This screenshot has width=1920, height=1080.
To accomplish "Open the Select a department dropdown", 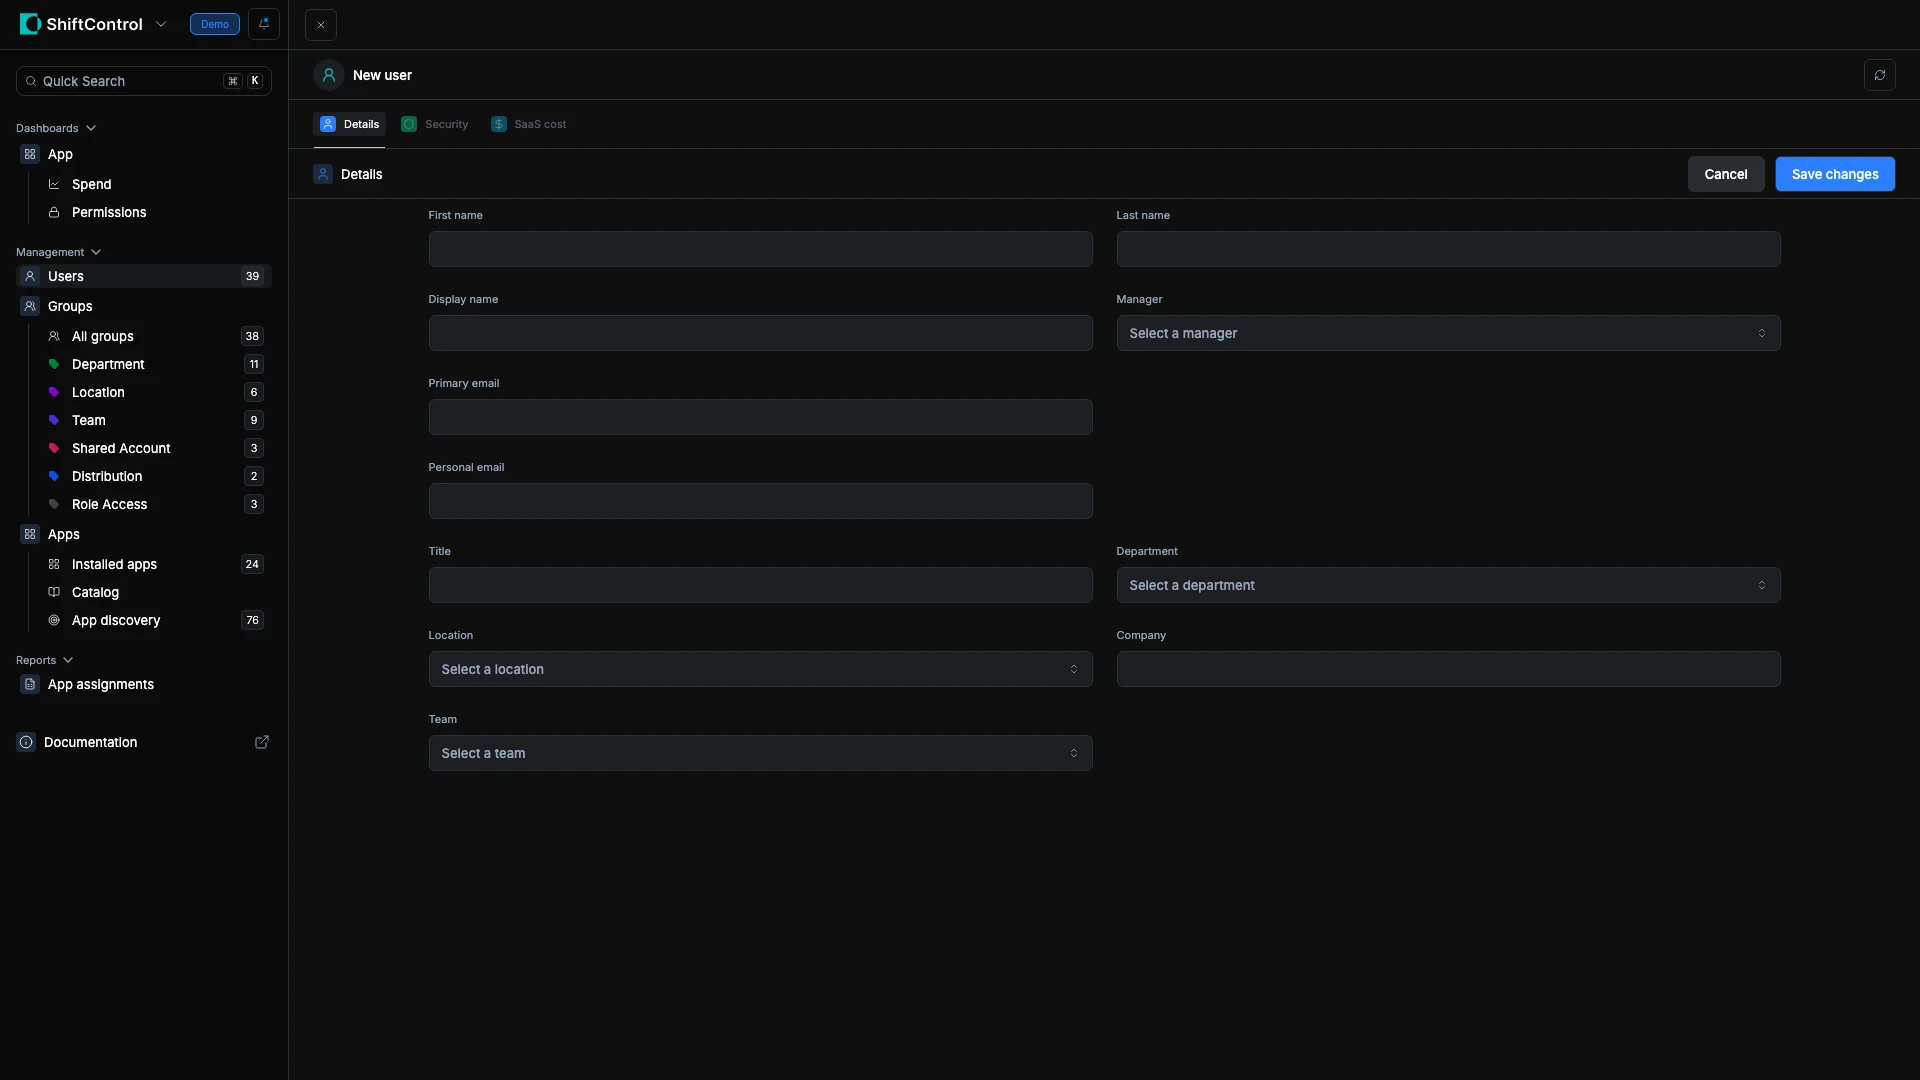I will tap(1447, 586).
